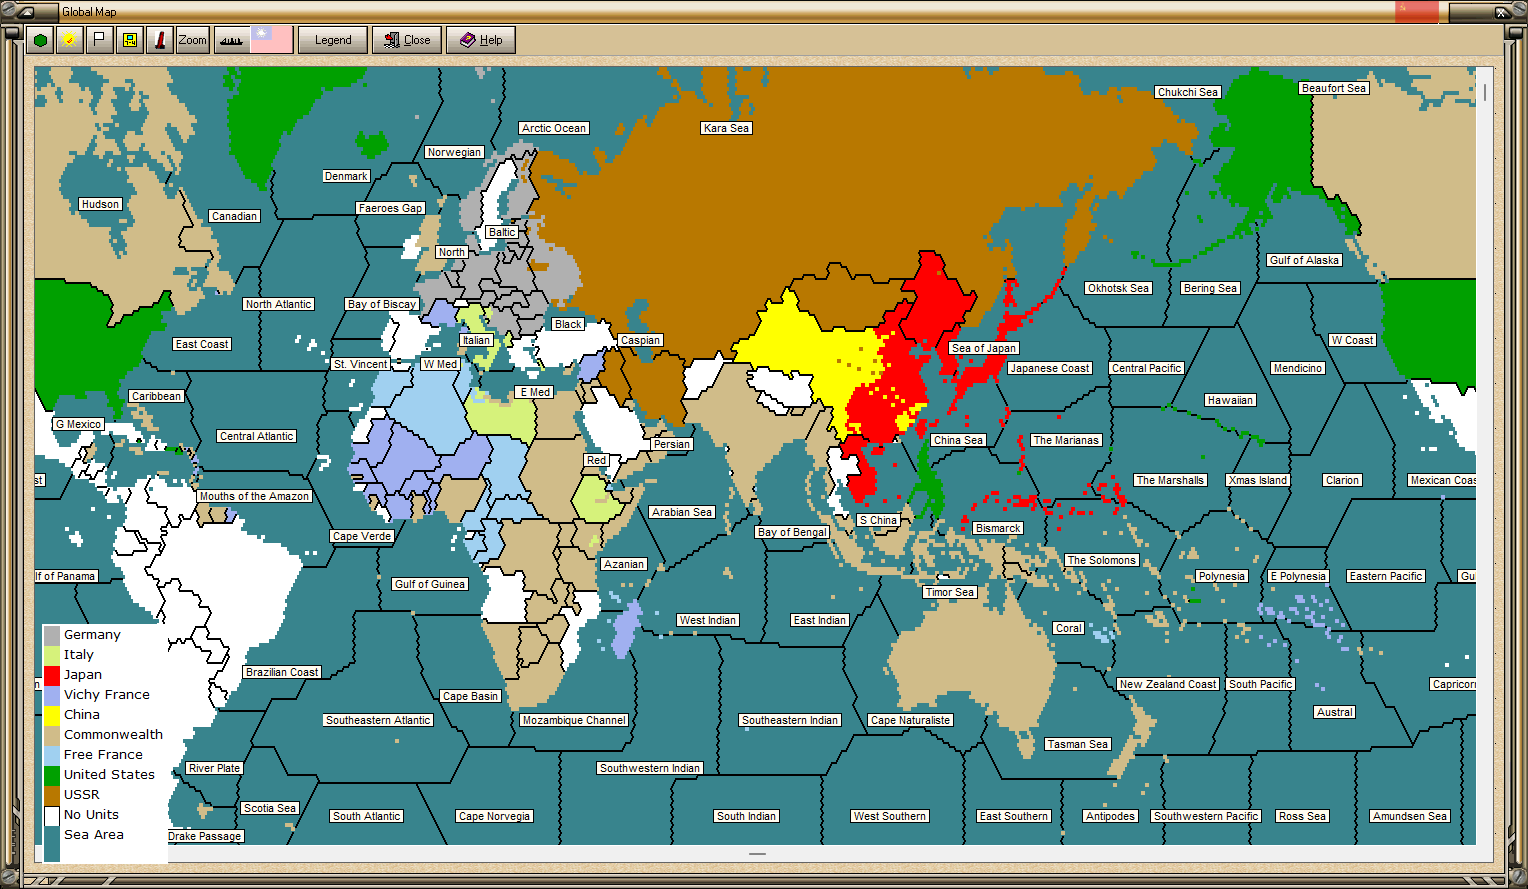1528x889 pixels.
Task: Click the Central Atlantic label
Action: coord(257,436)
